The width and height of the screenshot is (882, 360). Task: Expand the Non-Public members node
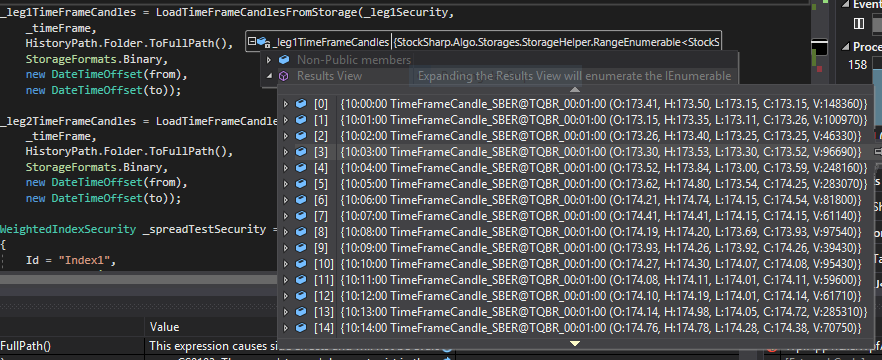[x=268, y=60]
